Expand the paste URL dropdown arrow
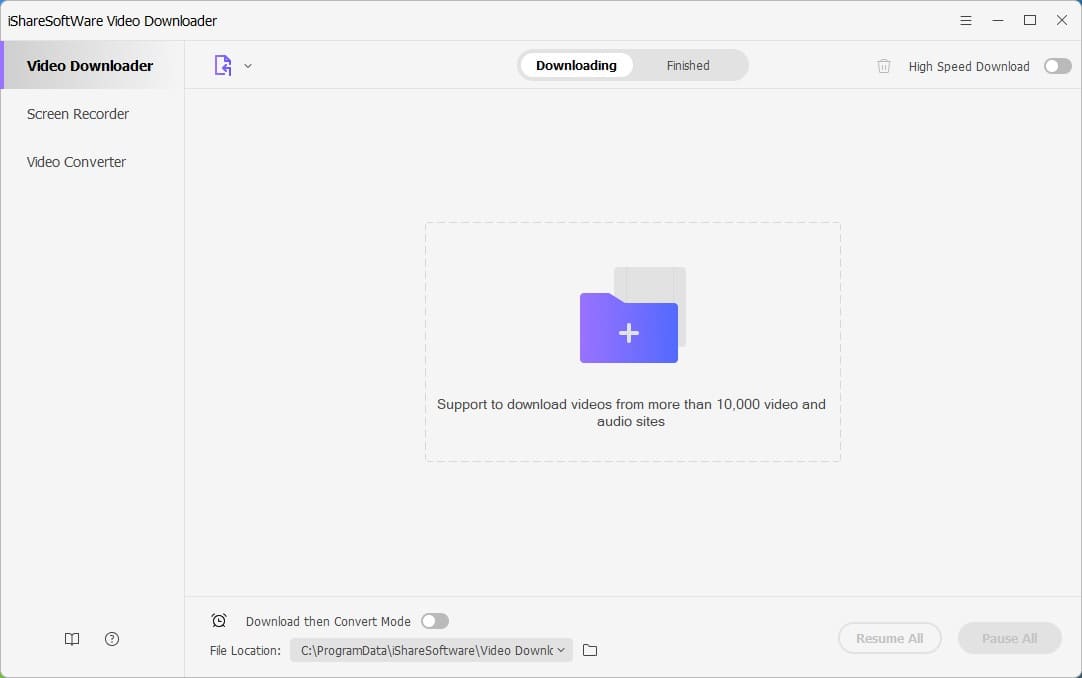 tap(248, 66)
